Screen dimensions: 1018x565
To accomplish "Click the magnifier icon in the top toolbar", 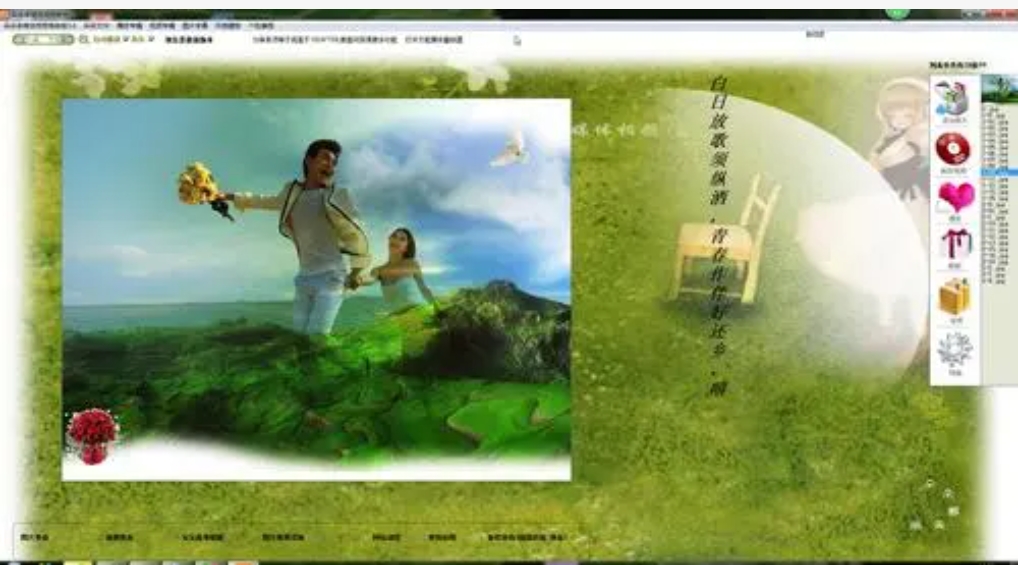I will (x=84, y=40).
